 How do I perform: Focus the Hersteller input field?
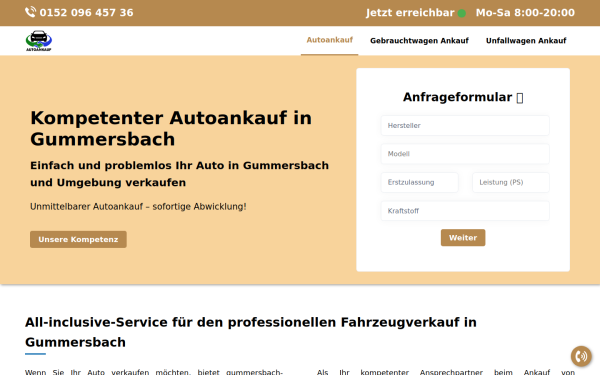465,126
